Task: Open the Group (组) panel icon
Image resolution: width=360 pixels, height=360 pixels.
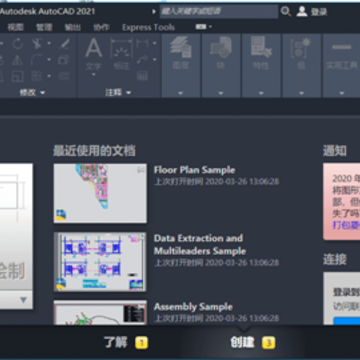Action: 301,47
